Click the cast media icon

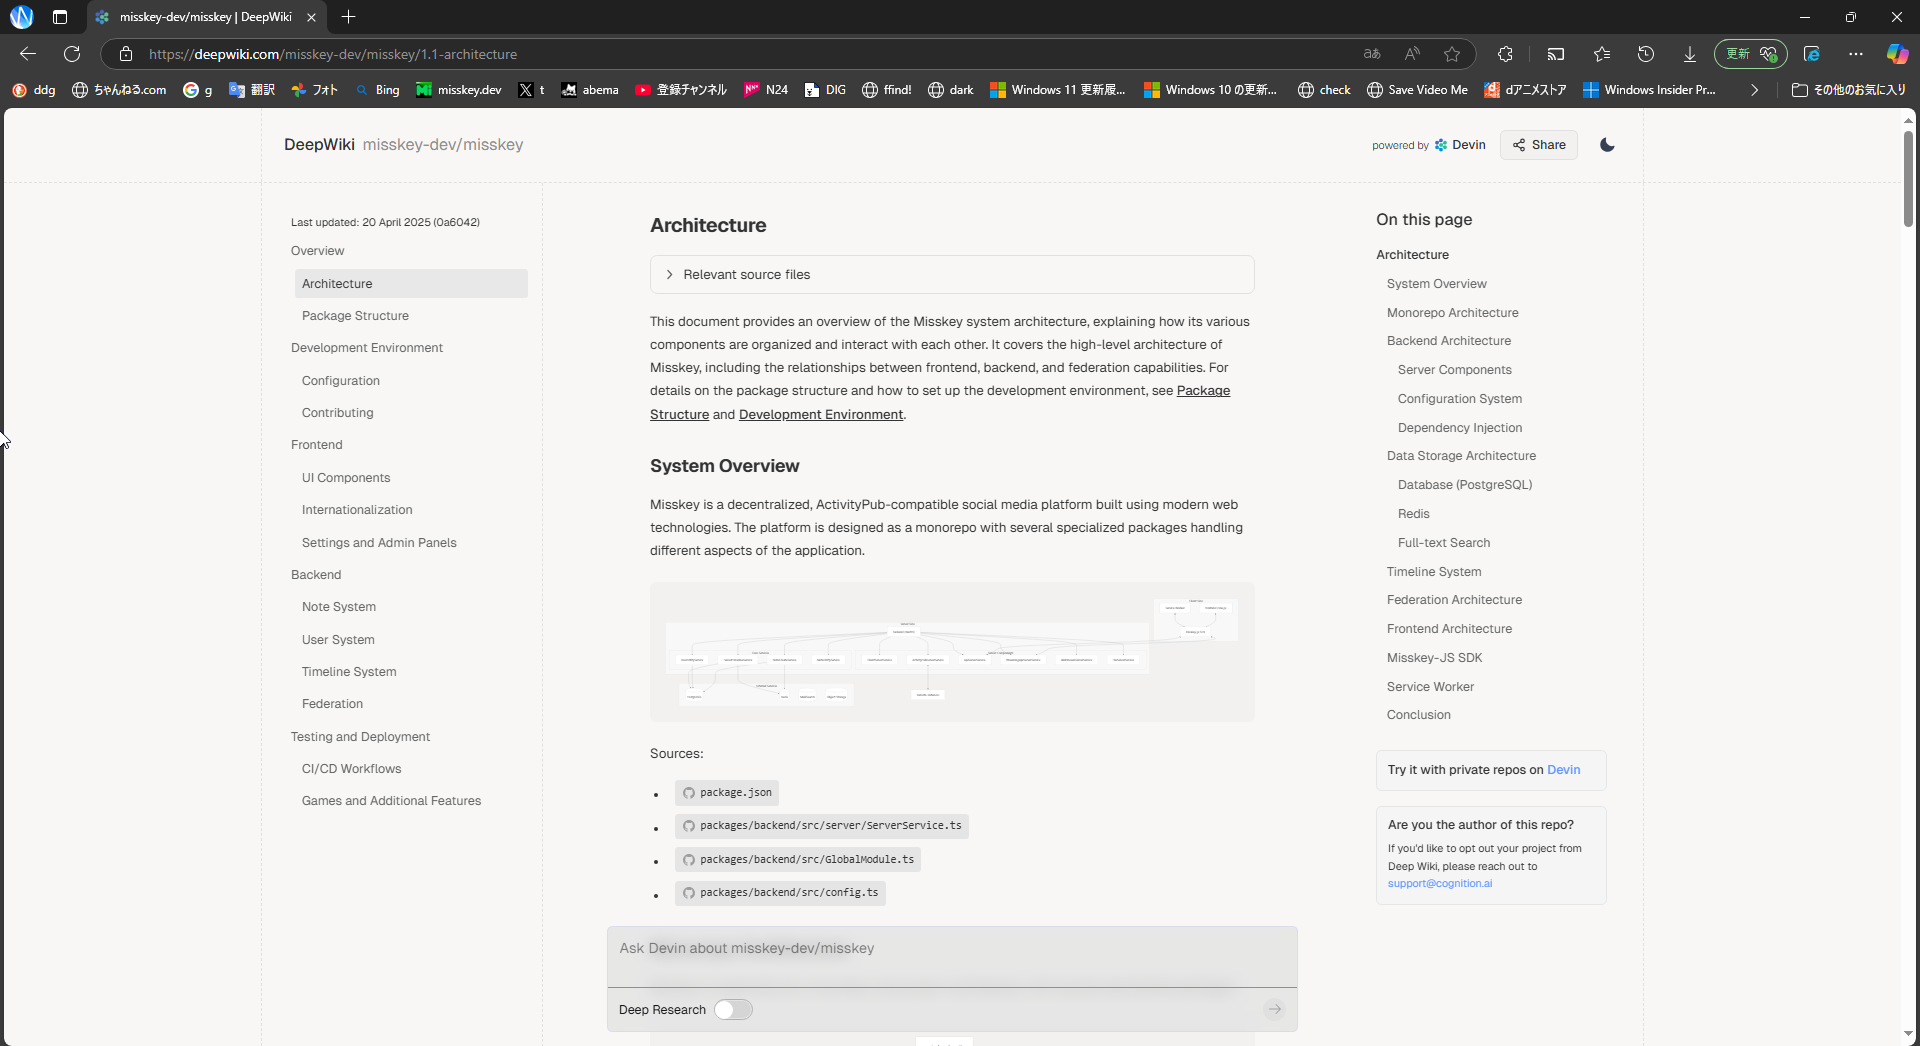coord(1555,54)
